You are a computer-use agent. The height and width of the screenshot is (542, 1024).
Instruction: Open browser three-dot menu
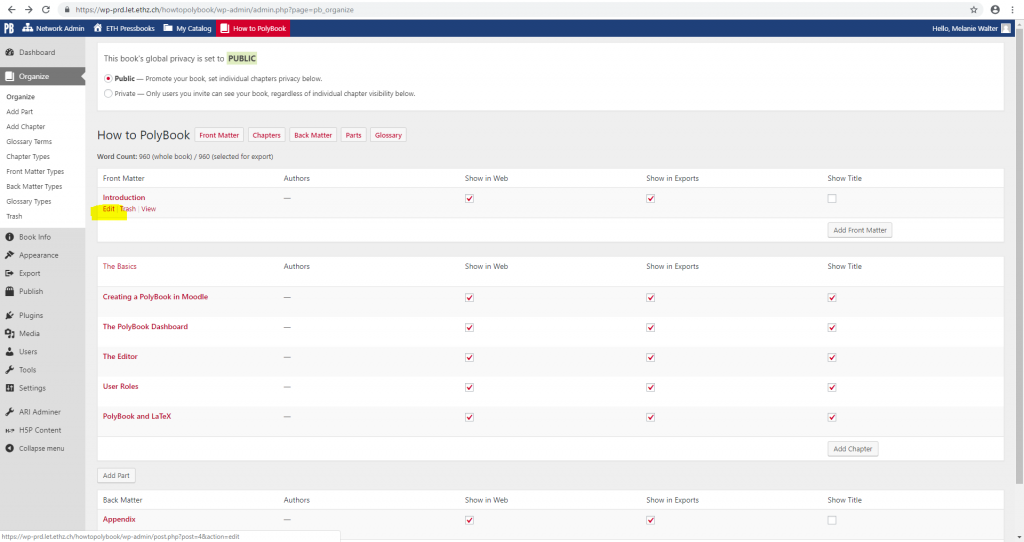(1012, 10)
